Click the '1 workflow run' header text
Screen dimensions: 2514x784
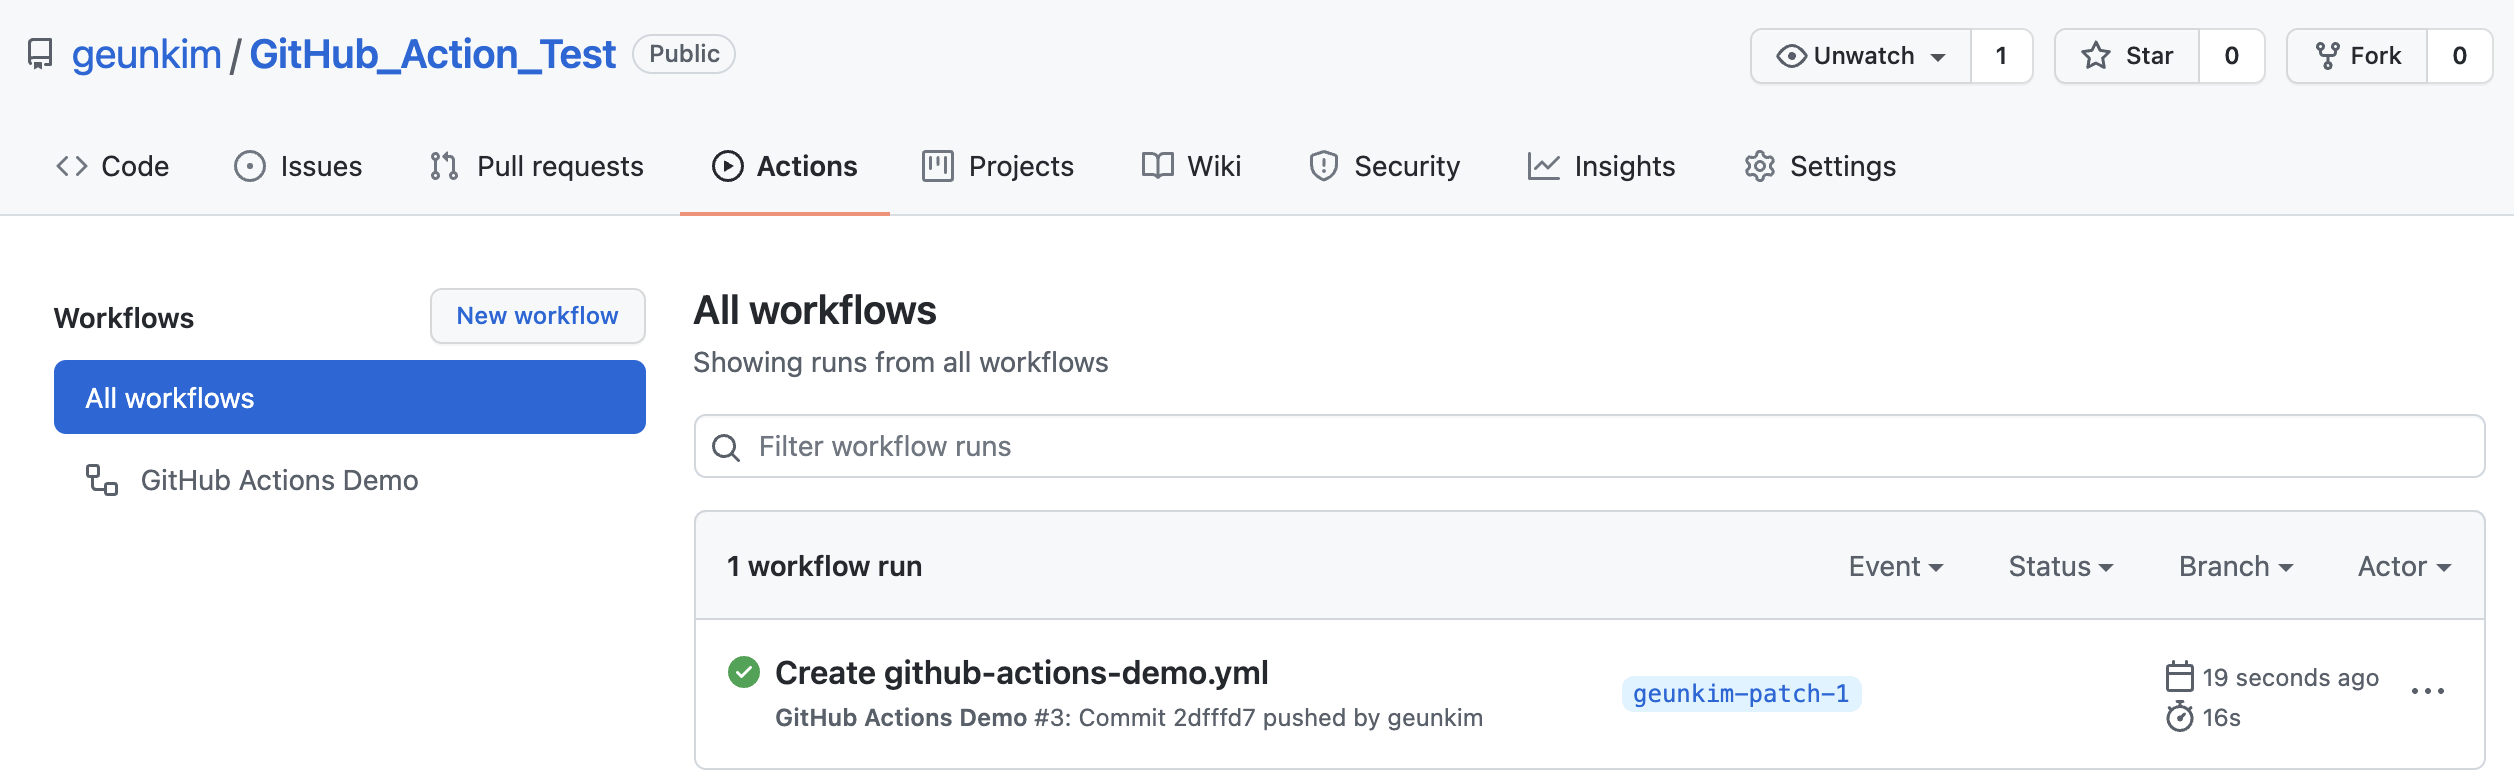click(x=824, y=566)
